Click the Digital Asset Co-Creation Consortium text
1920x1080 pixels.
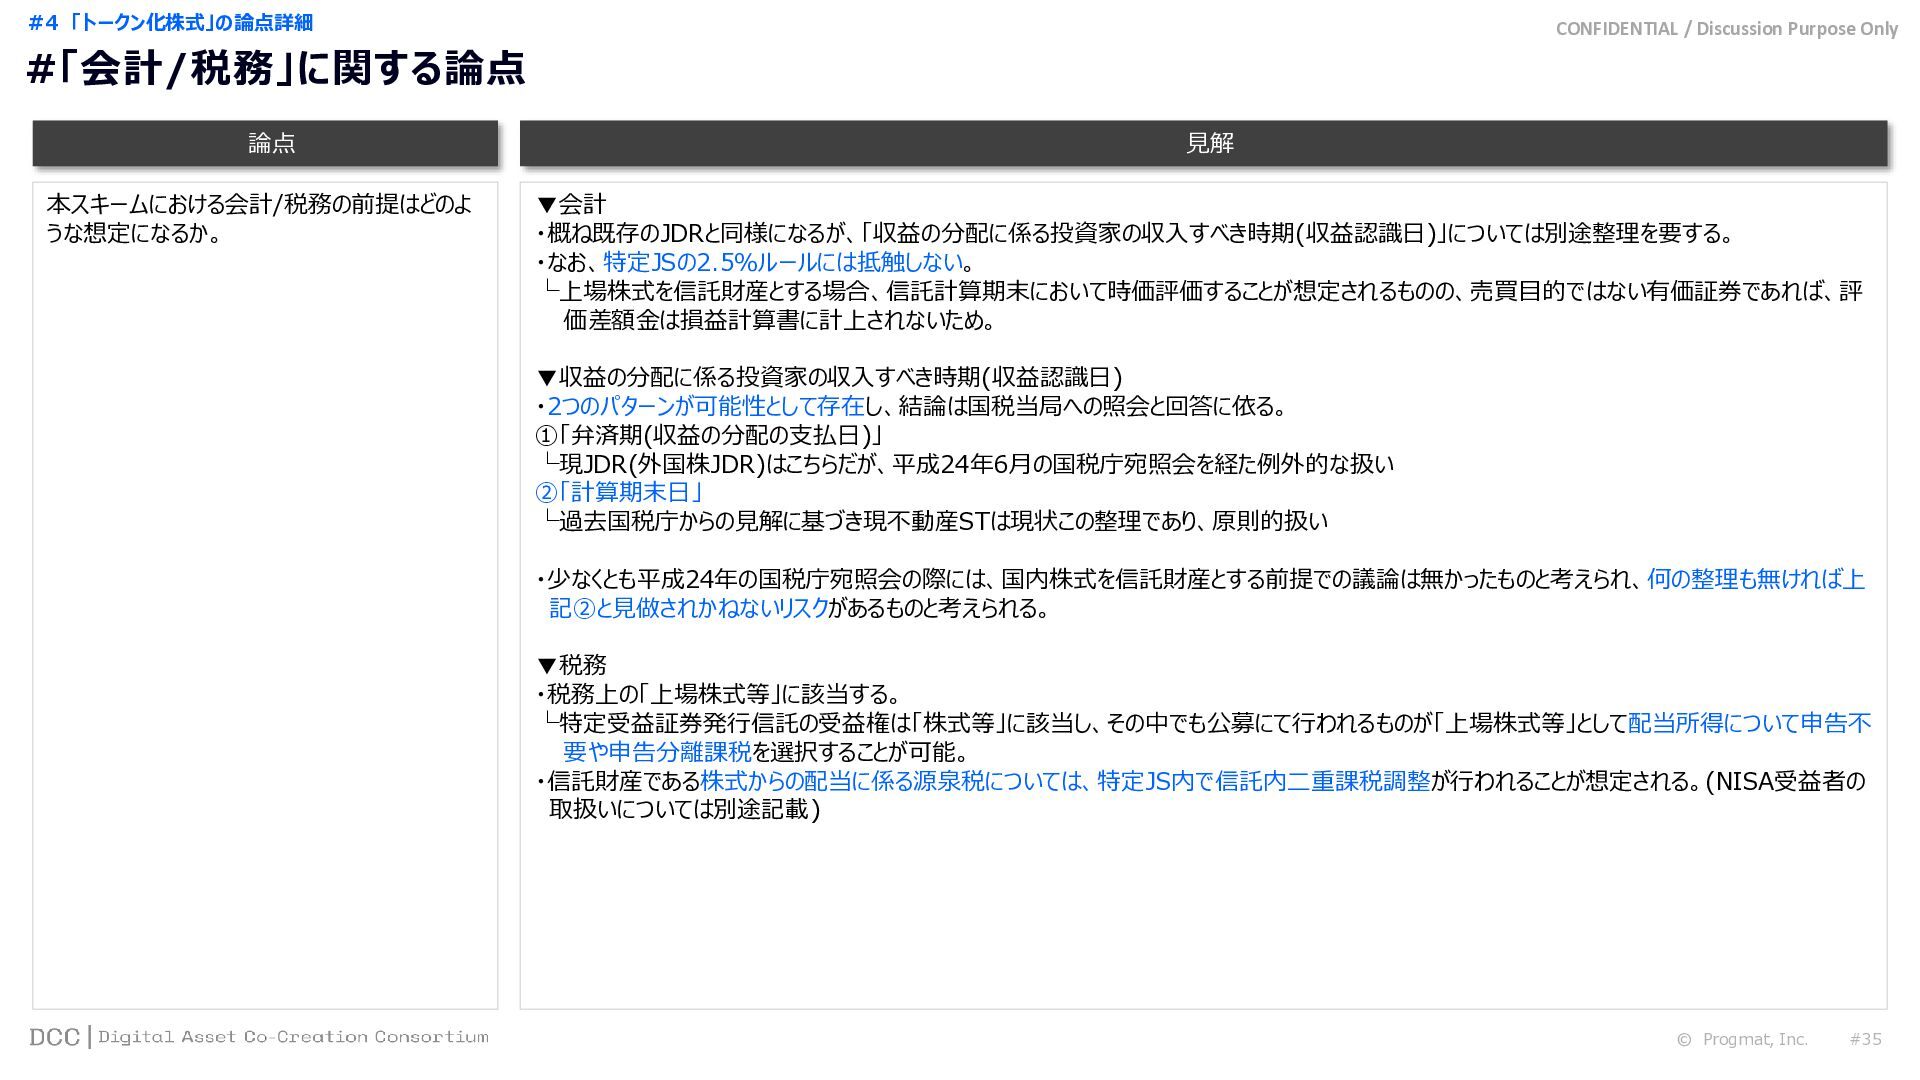(x=293, y=1037)
